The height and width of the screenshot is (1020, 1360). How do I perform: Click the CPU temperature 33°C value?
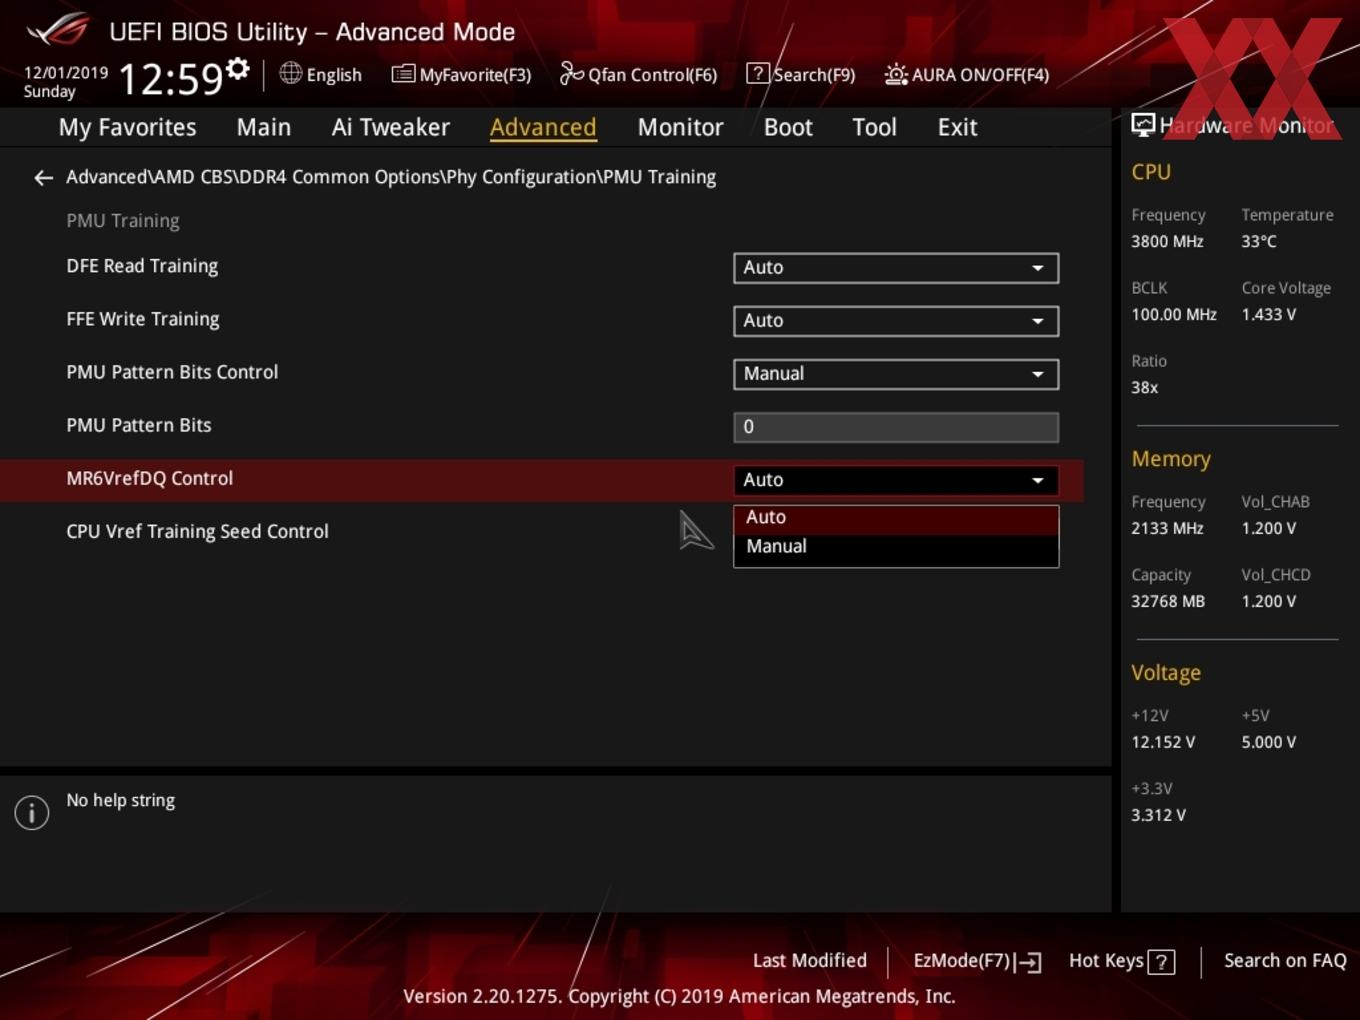tap(1259, 242)
